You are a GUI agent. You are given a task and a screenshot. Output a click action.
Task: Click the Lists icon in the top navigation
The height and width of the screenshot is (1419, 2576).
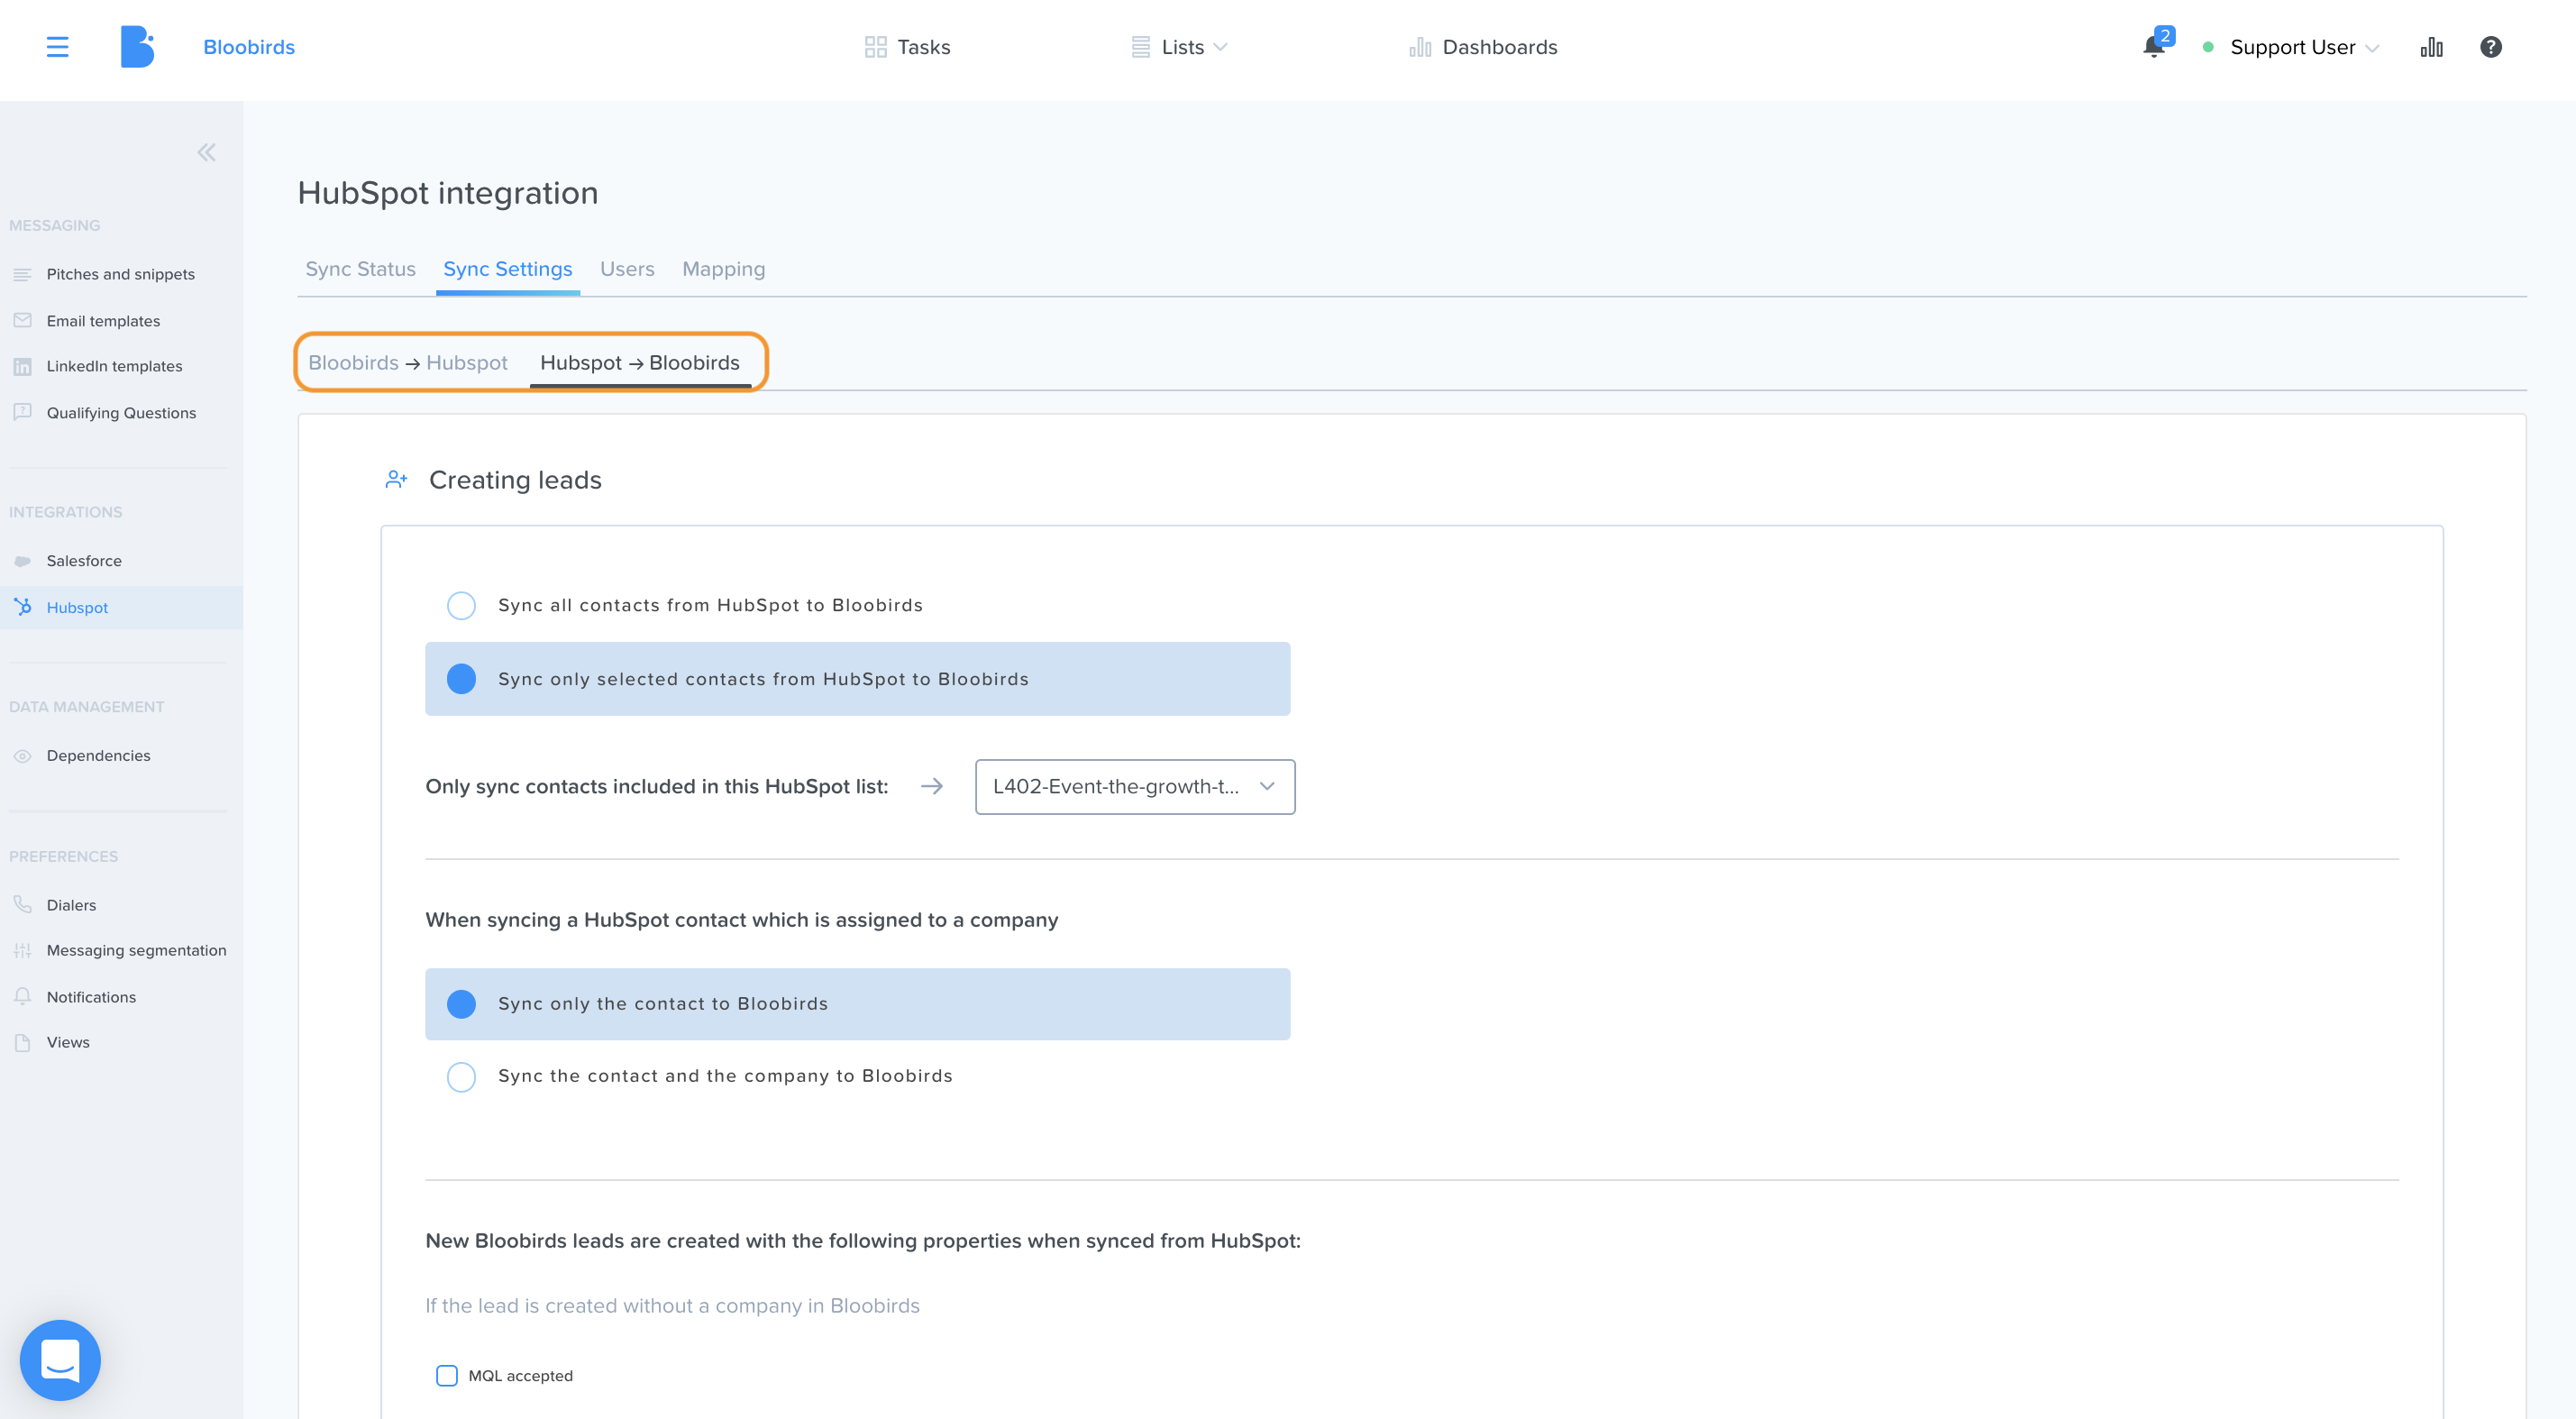pyautogui.click(x=1140, y=47)
